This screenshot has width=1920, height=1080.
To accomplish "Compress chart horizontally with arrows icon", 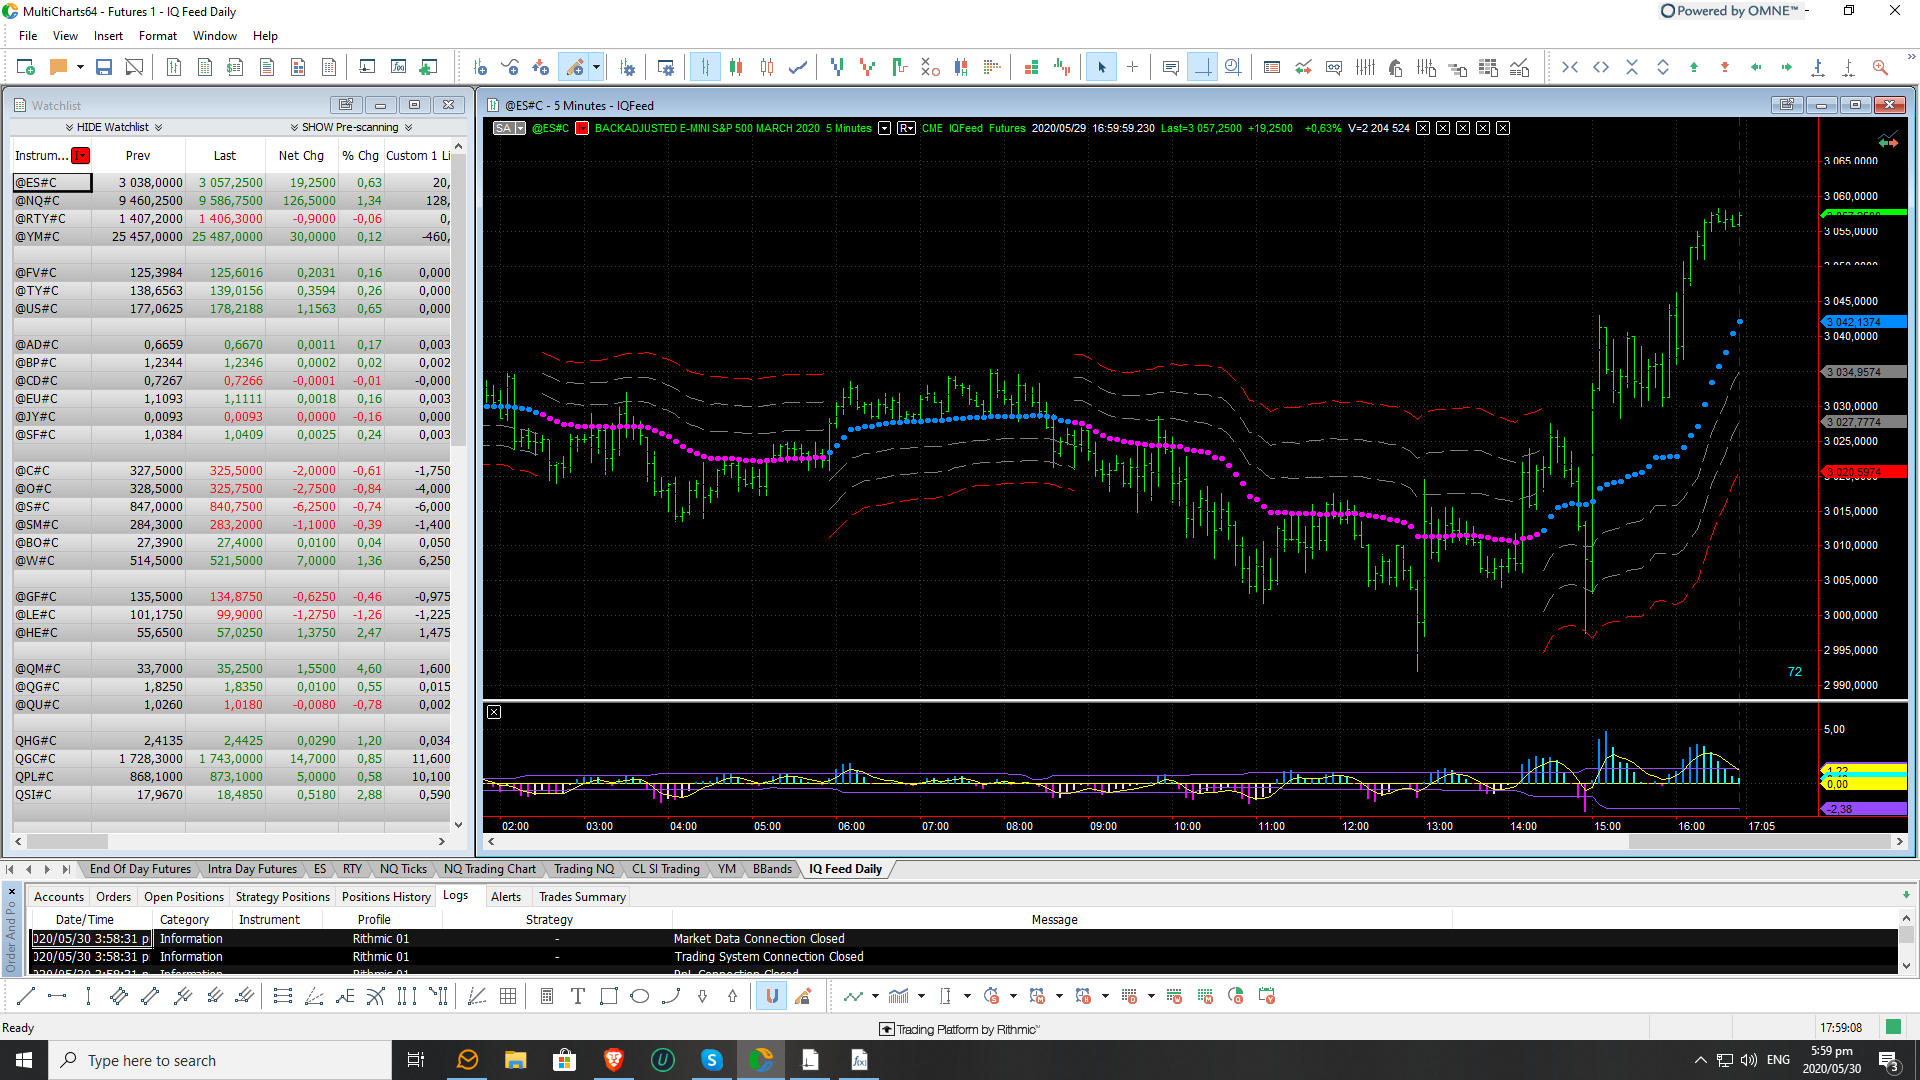I will click(1570, 67).
